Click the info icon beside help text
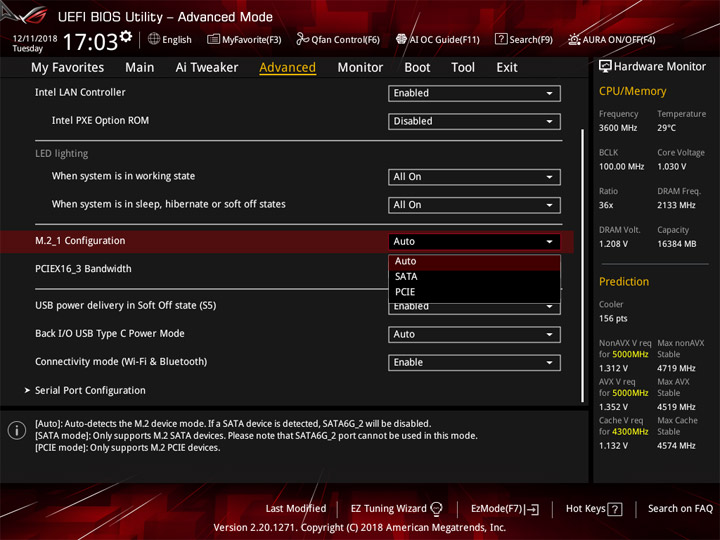 (x=17, y=430)
